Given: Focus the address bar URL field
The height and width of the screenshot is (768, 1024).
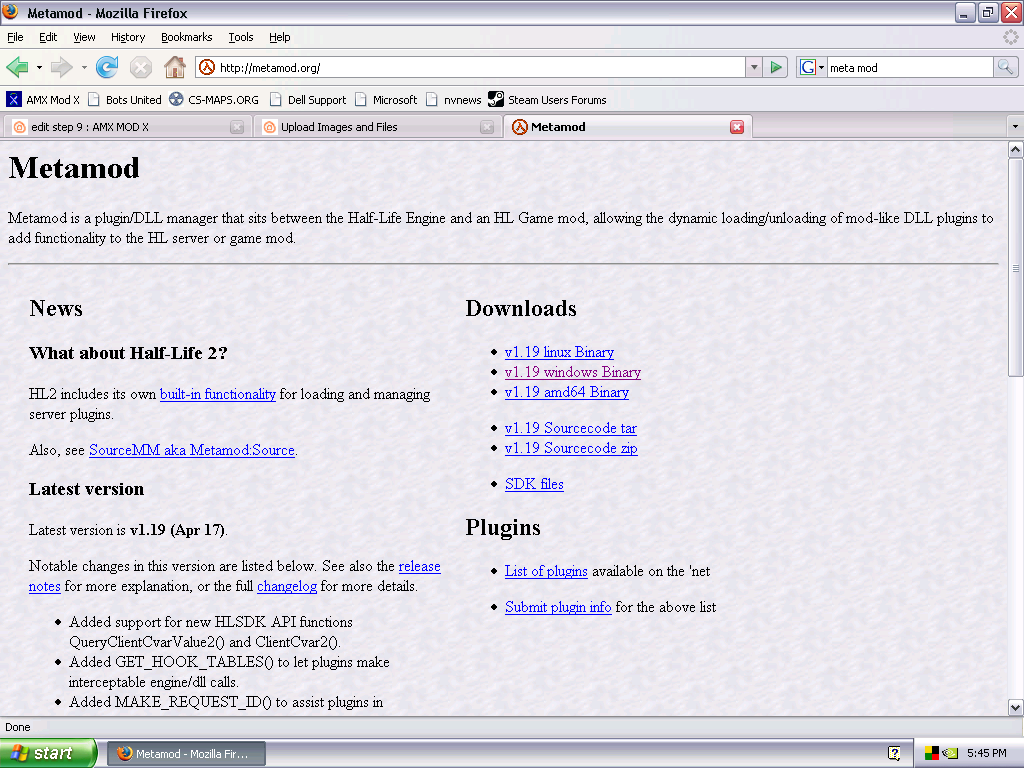Looking at the screenshot, I should point(481,67).
